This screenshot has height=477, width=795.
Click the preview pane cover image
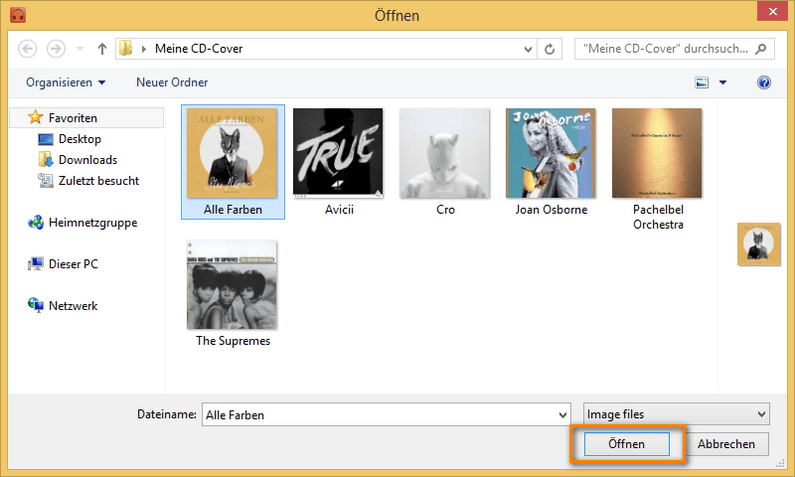(758, 244)
